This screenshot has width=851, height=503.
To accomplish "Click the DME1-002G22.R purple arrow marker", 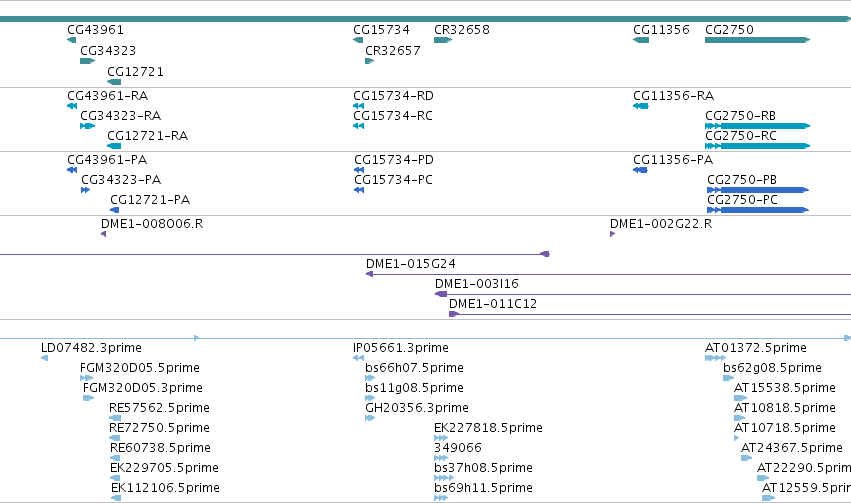I will pos(612,234).
